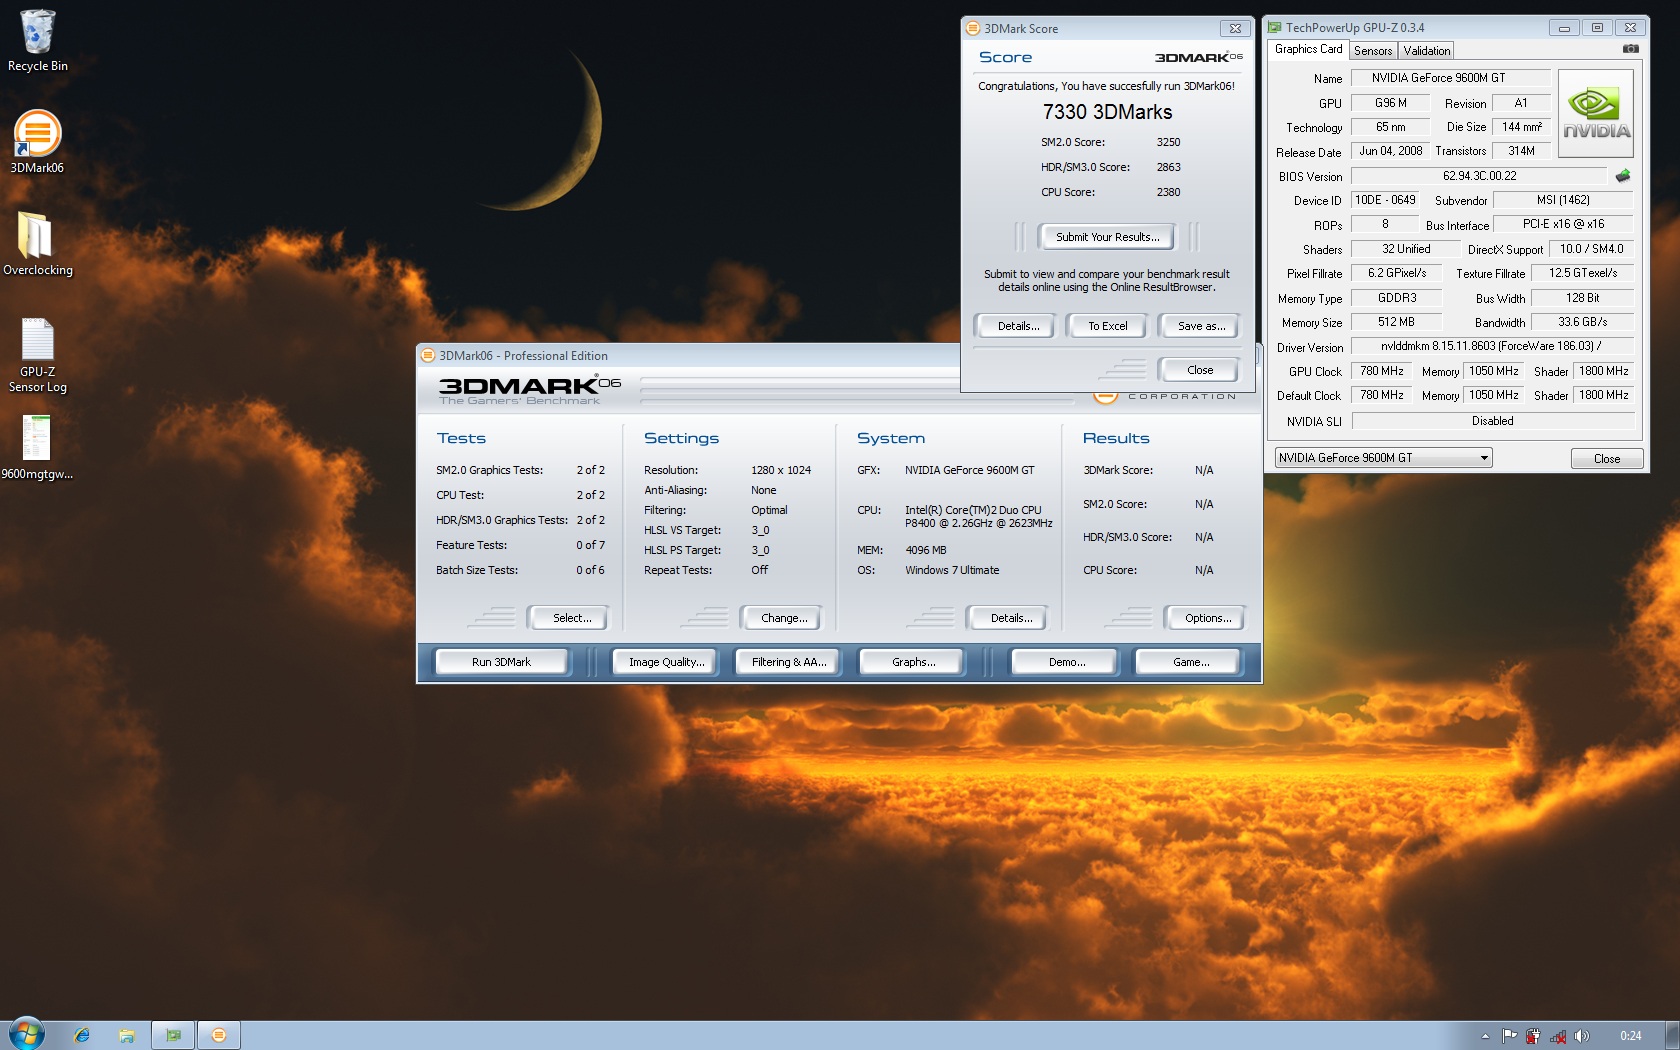The height and width of the screenshot is (1050, 1680).
Task: Click the battery power tray icon
Action: pos(1533,1036)
